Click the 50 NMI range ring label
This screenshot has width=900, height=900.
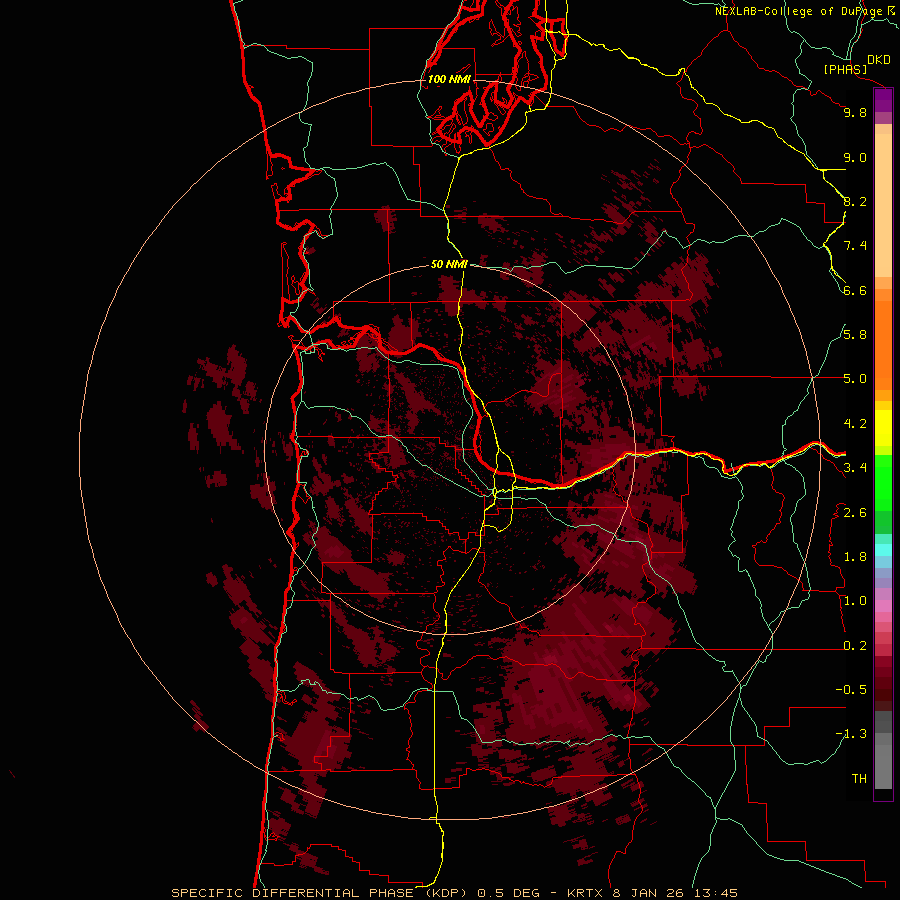coord(449,264)
